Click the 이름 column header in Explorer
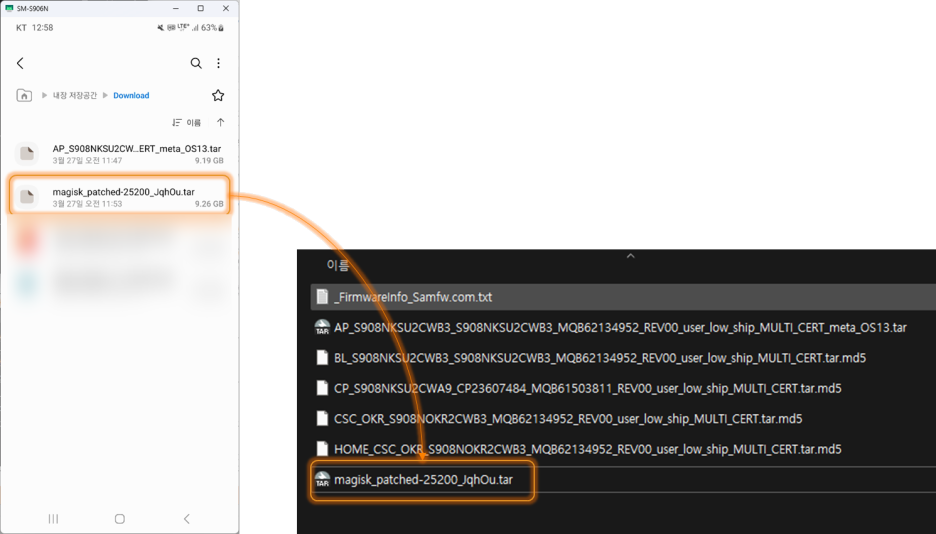The image size is (936, 534). pyautogui.click(x=337, y=266)
